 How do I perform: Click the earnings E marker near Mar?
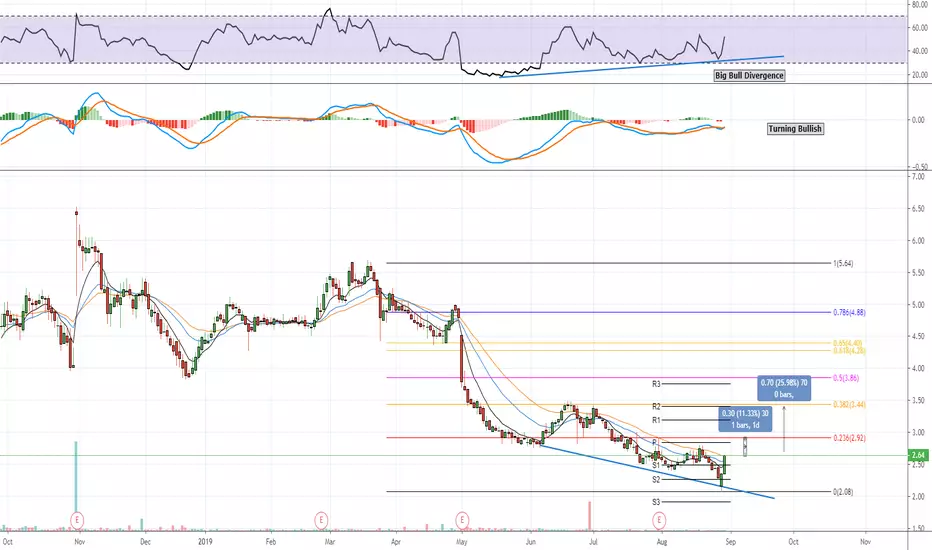[x=321, y=520]
